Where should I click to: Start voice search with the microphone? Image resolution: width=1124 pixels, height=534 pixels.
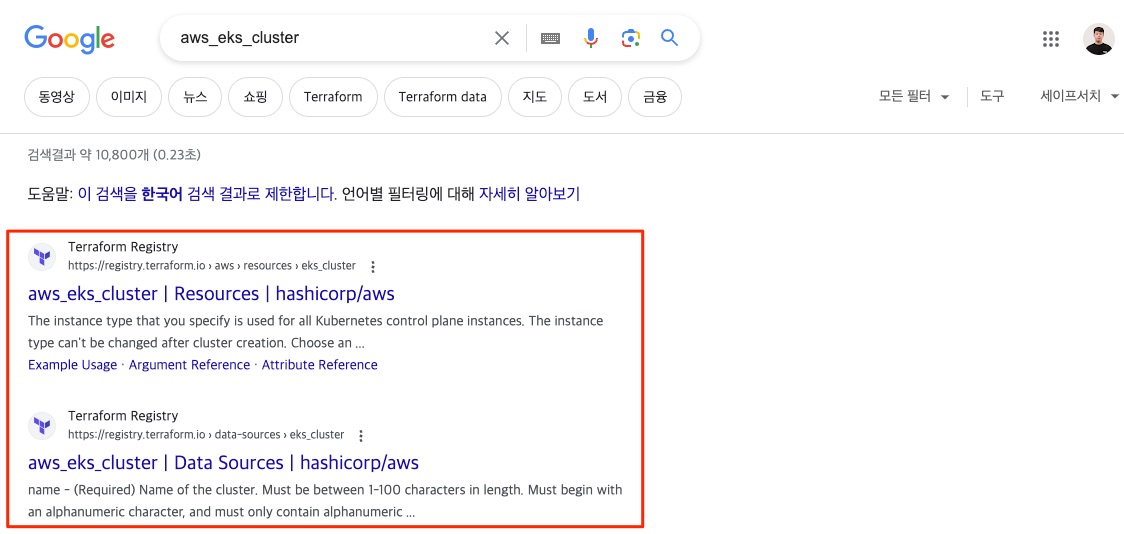tap(591, 38)
